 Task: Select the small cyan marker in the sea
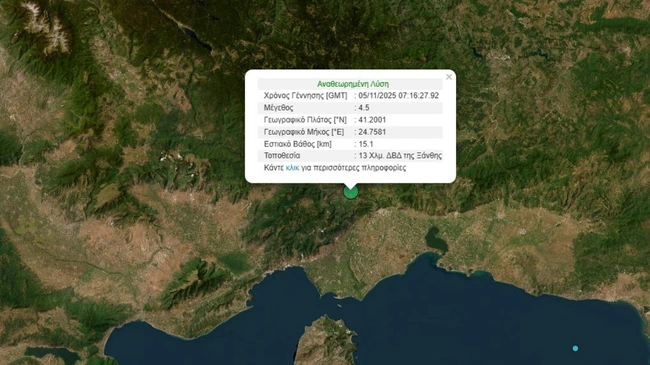coord(575,348)
